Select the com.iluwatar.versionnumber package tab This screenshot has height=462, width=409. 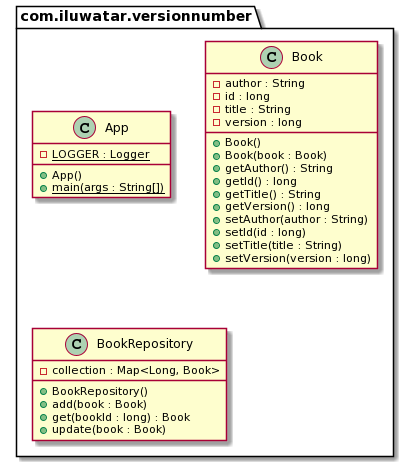[136, 16]
